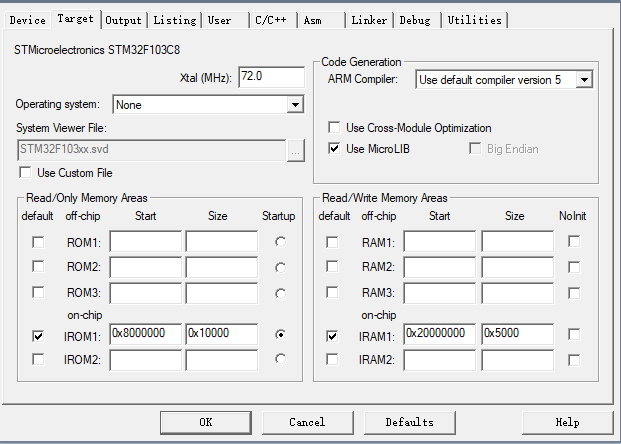Confirm settings with OK button
The image size is (621, 444).
point(206,422)
